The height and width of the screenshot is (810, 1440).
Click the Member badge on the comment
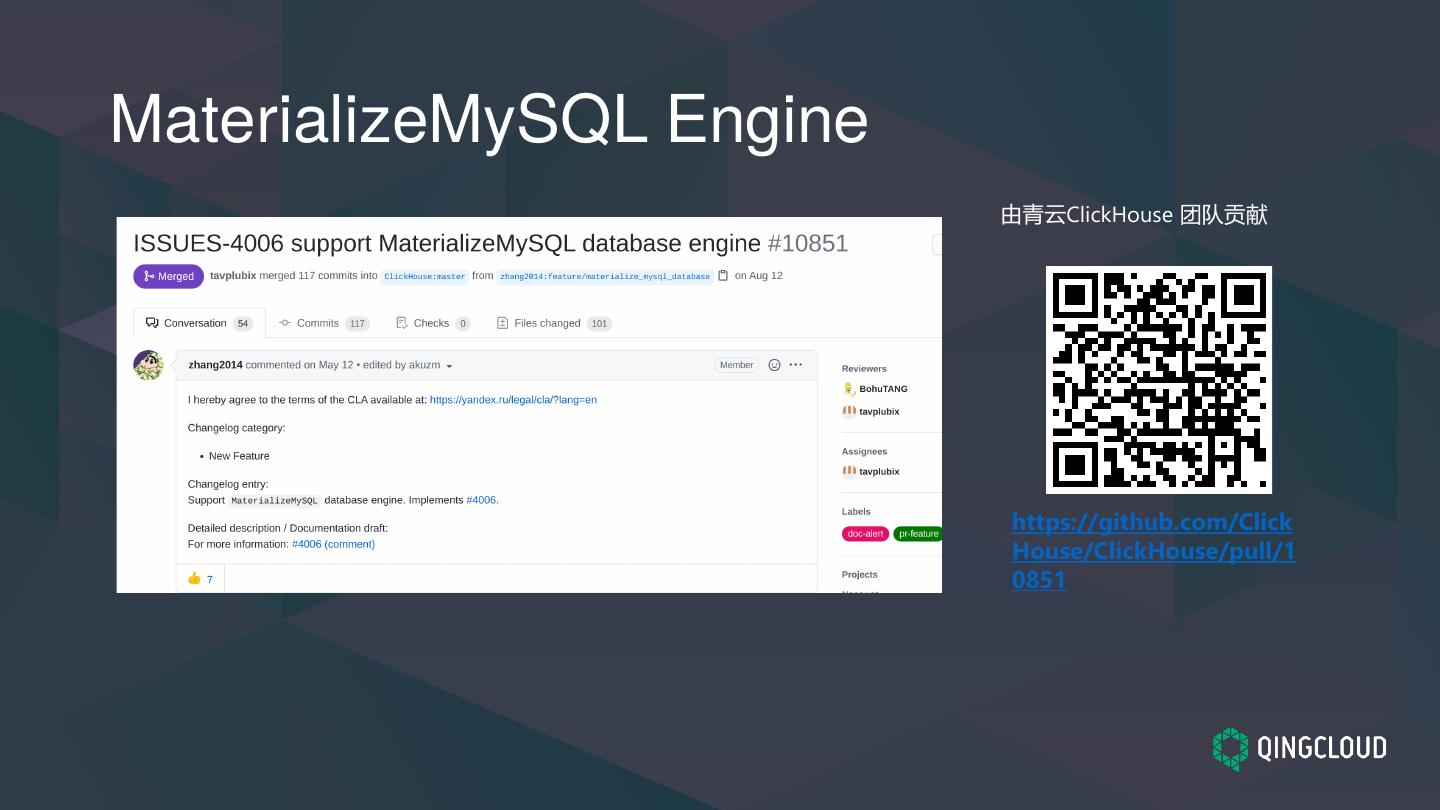pos(736,365)
